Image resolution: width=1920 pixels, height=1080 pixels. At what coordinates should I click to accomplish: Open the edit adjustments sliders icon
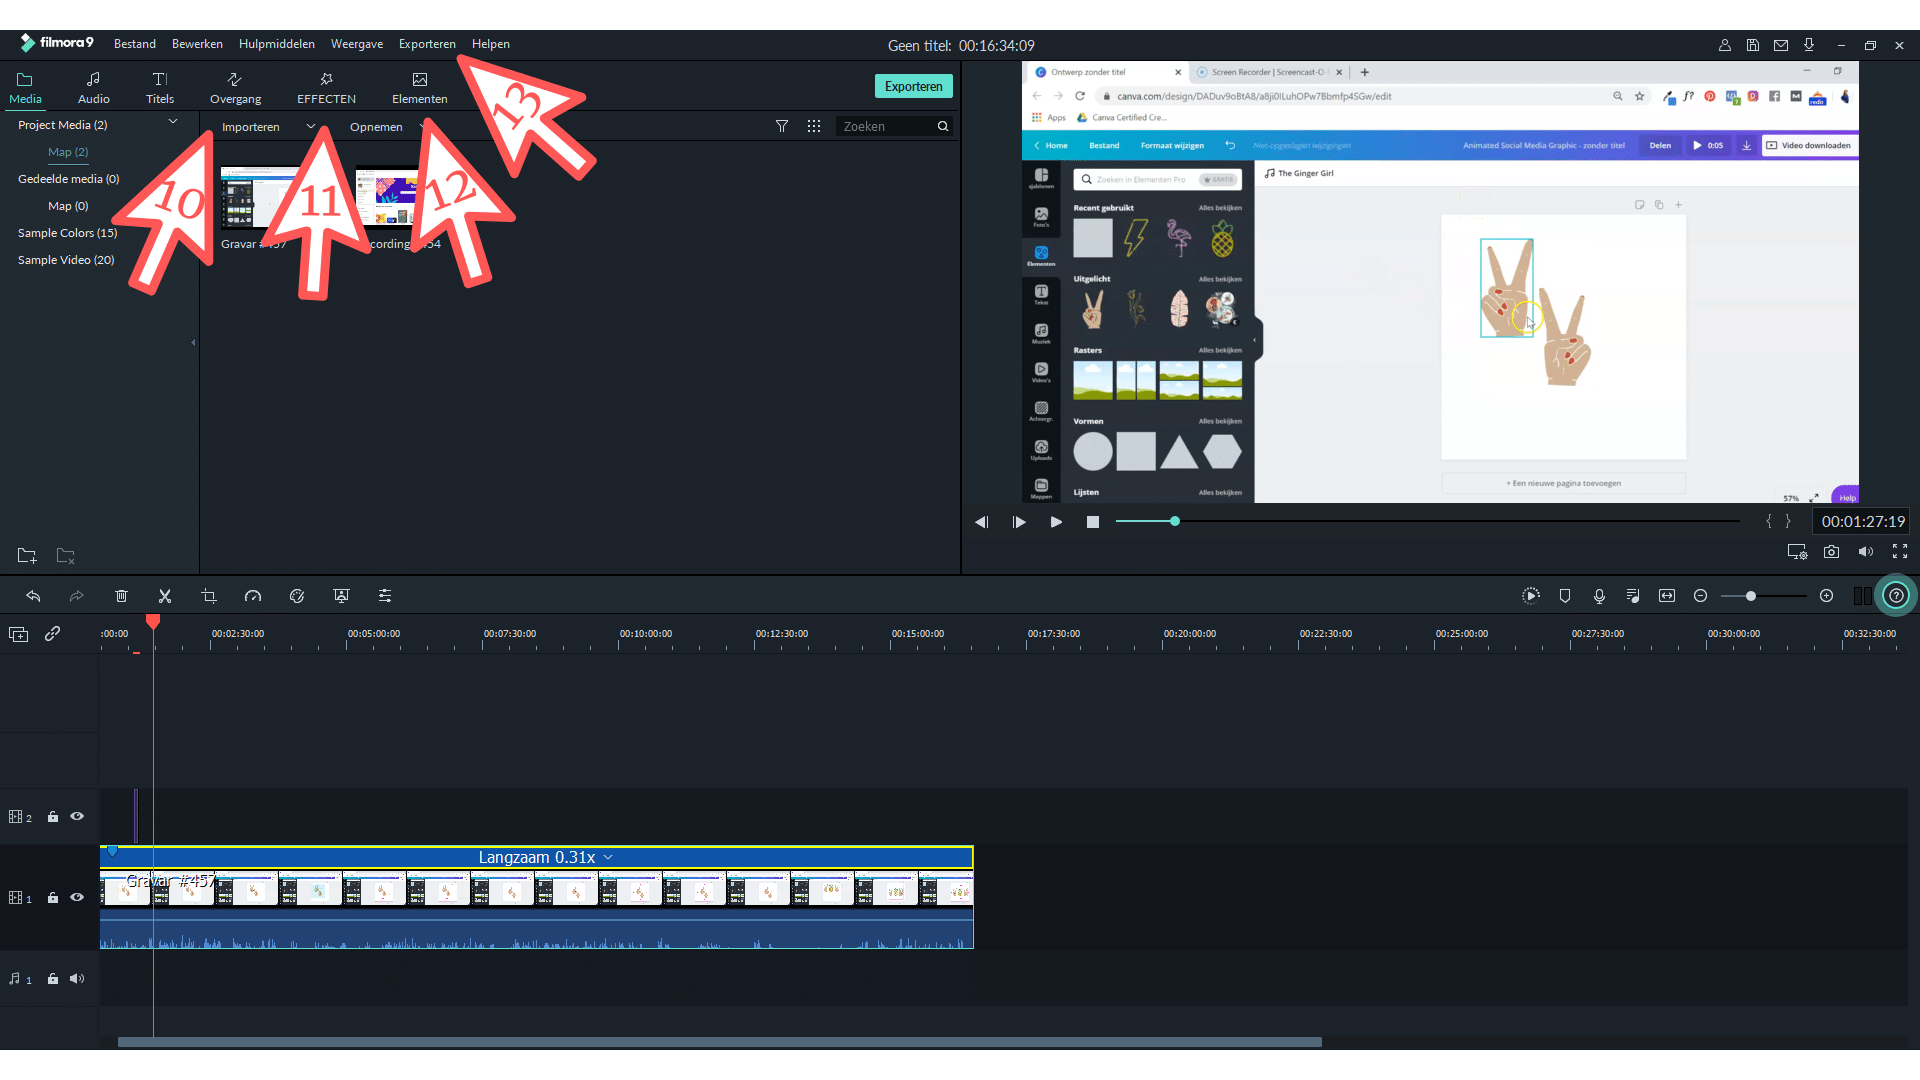pyautogui.click(x=385, y=596)
